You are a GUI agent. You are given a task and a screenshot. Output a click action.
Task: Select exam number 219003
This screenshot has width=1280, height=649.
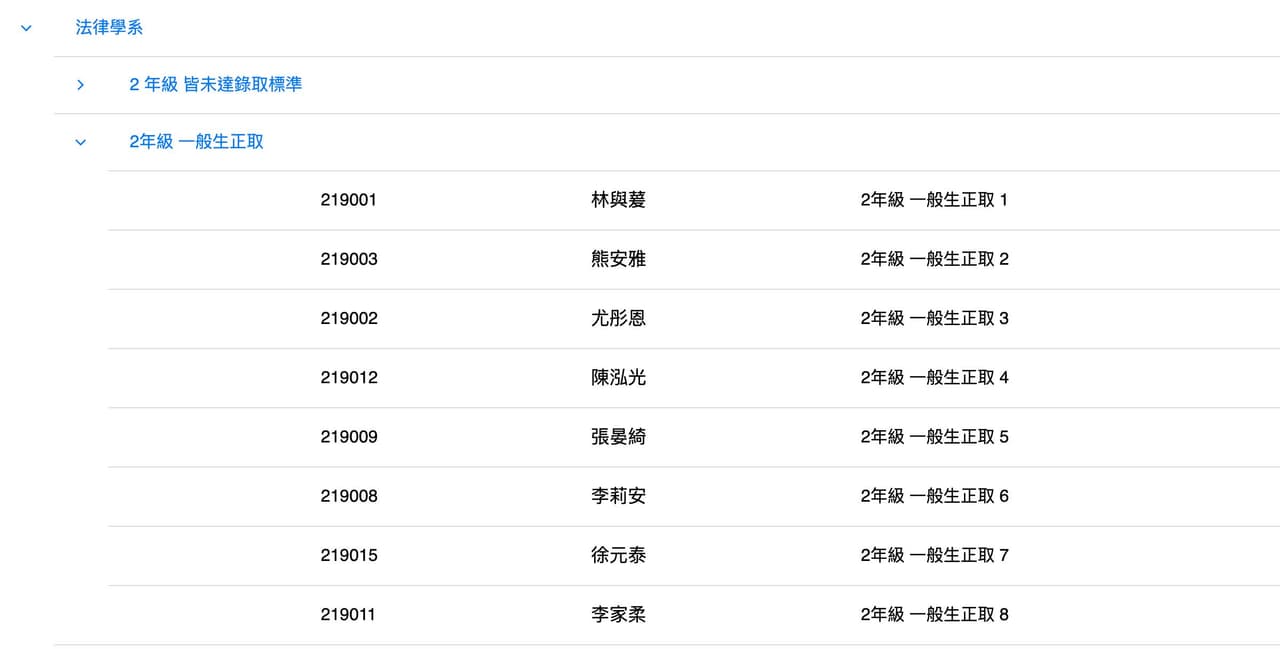(x=349, y=259)
